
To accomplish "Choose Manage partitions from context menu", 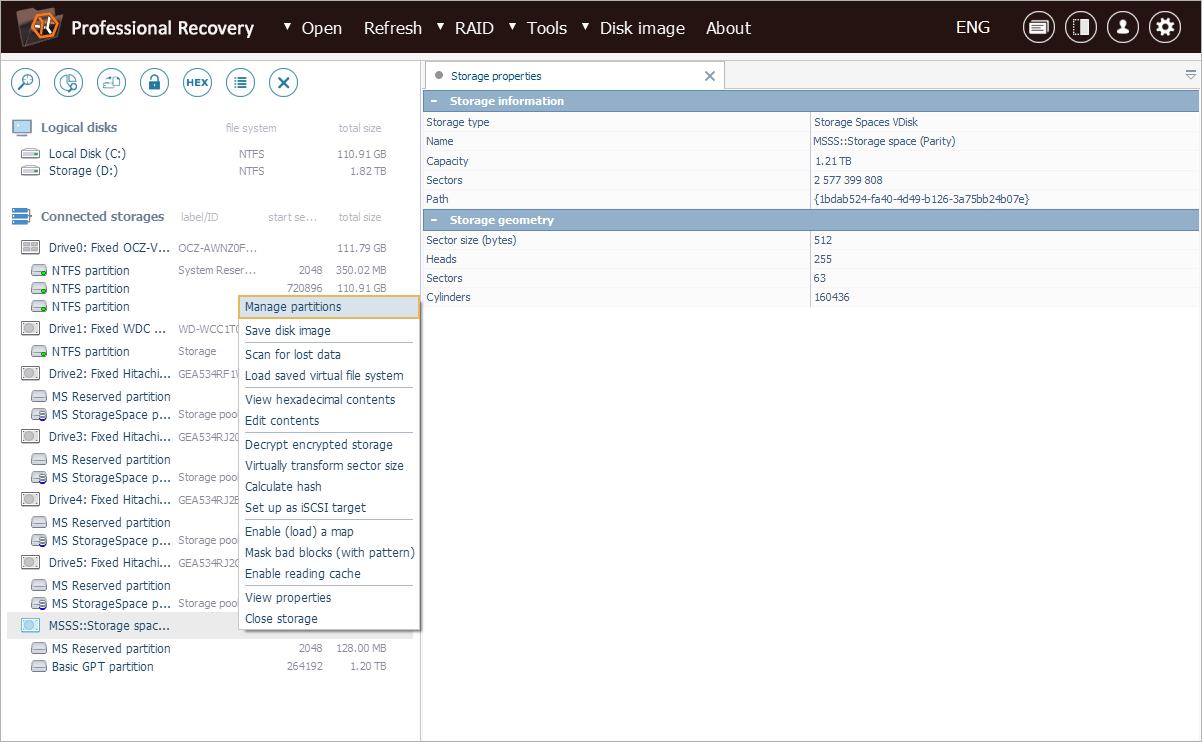I will coord(329,307).
